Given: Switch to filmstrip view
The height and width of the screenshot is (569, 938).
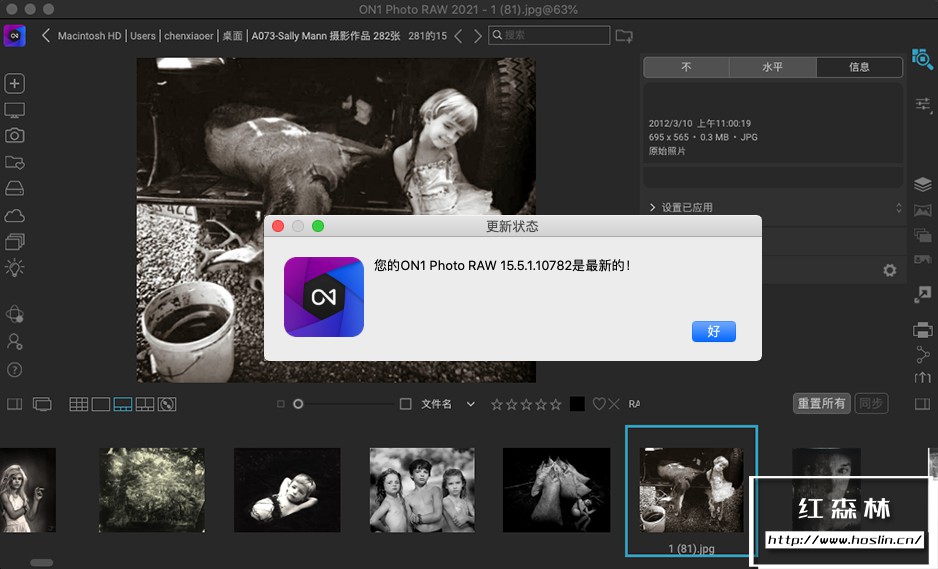Looking at the screenshot, I should [x=123, y=404].
